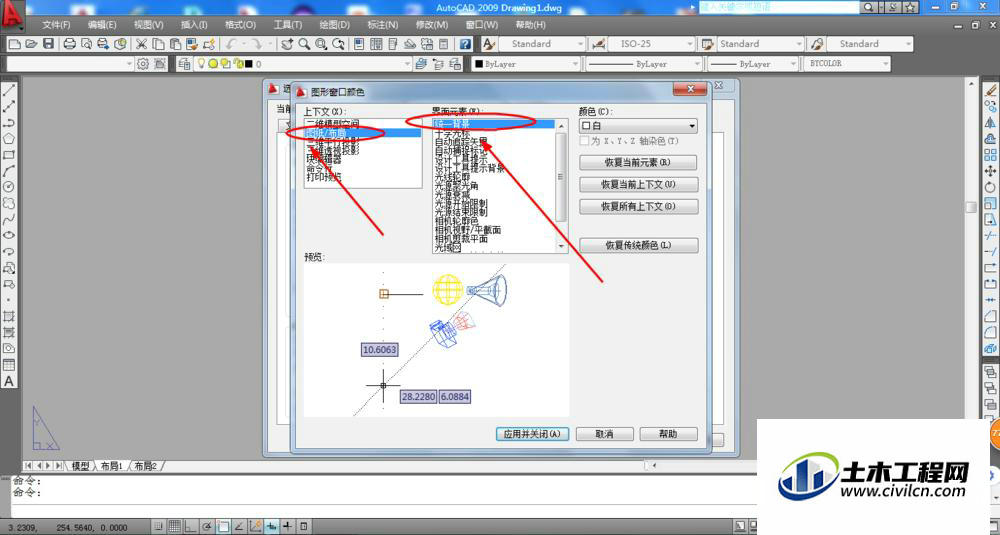
Task: Save the drawing with floppy icon
Action: pos(48,44)
